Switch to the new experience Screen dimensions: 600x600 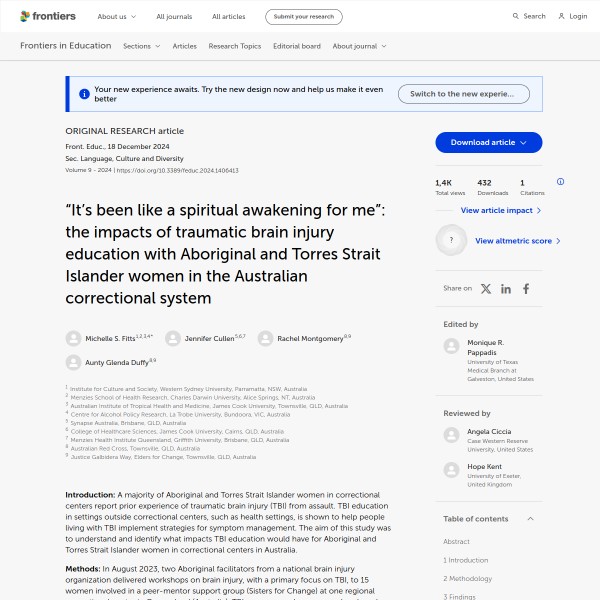[x=463, y=94]
